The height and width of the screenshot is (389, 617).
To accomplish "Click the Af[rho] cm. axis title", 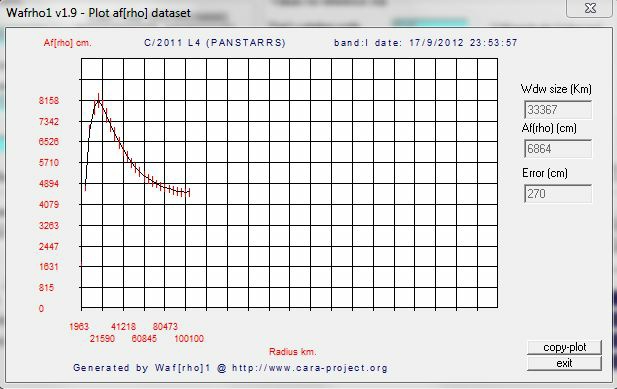I will coord(67,43).
